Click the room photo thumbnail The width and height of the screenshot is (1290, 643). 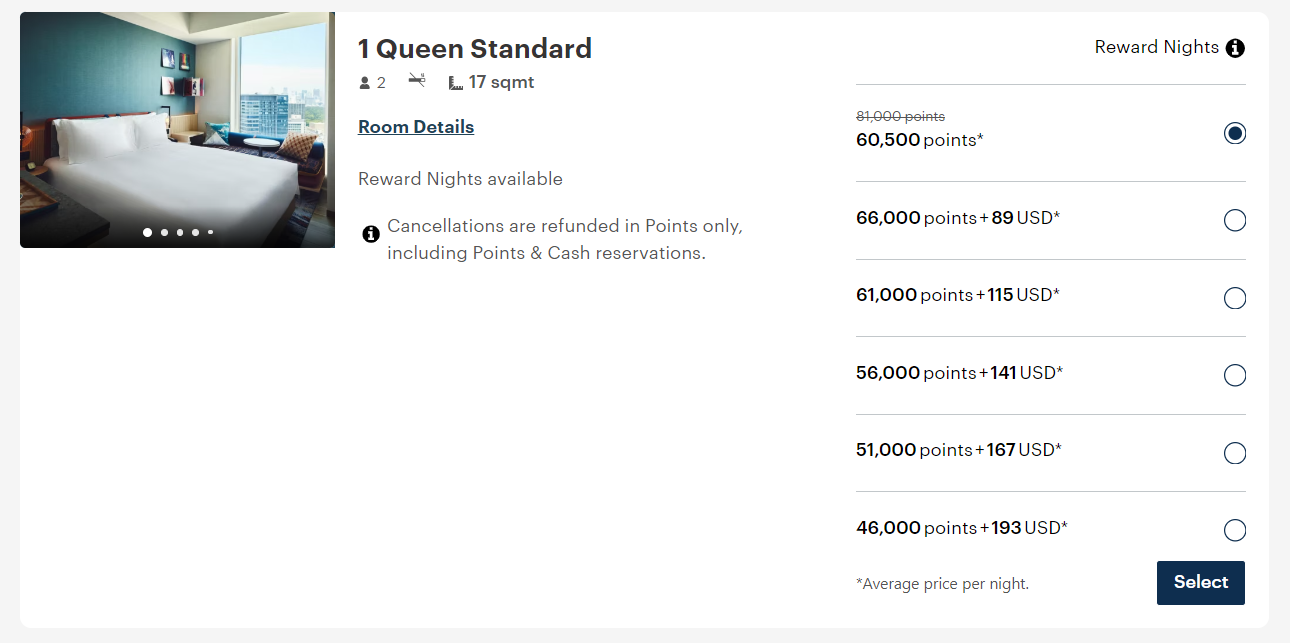point(176,129)
